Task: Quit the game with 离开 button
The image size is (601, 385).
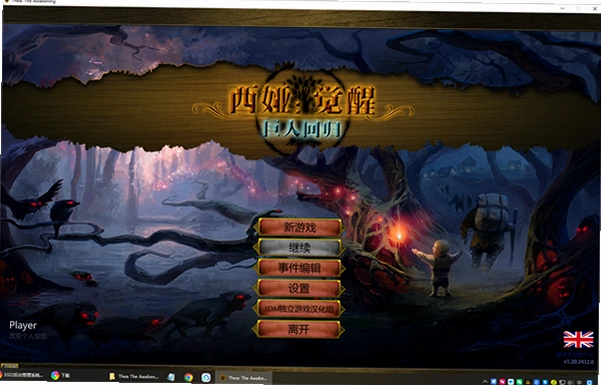Action: point(299,329)
